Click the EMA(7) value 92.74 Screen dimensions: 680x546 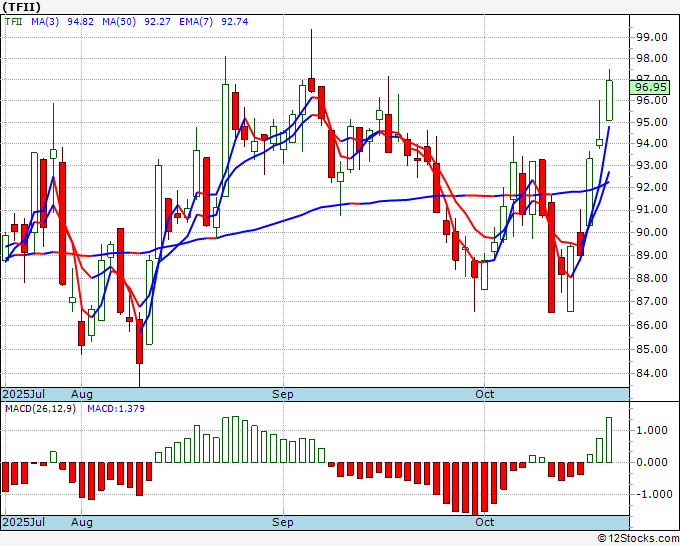click(235, 22)
